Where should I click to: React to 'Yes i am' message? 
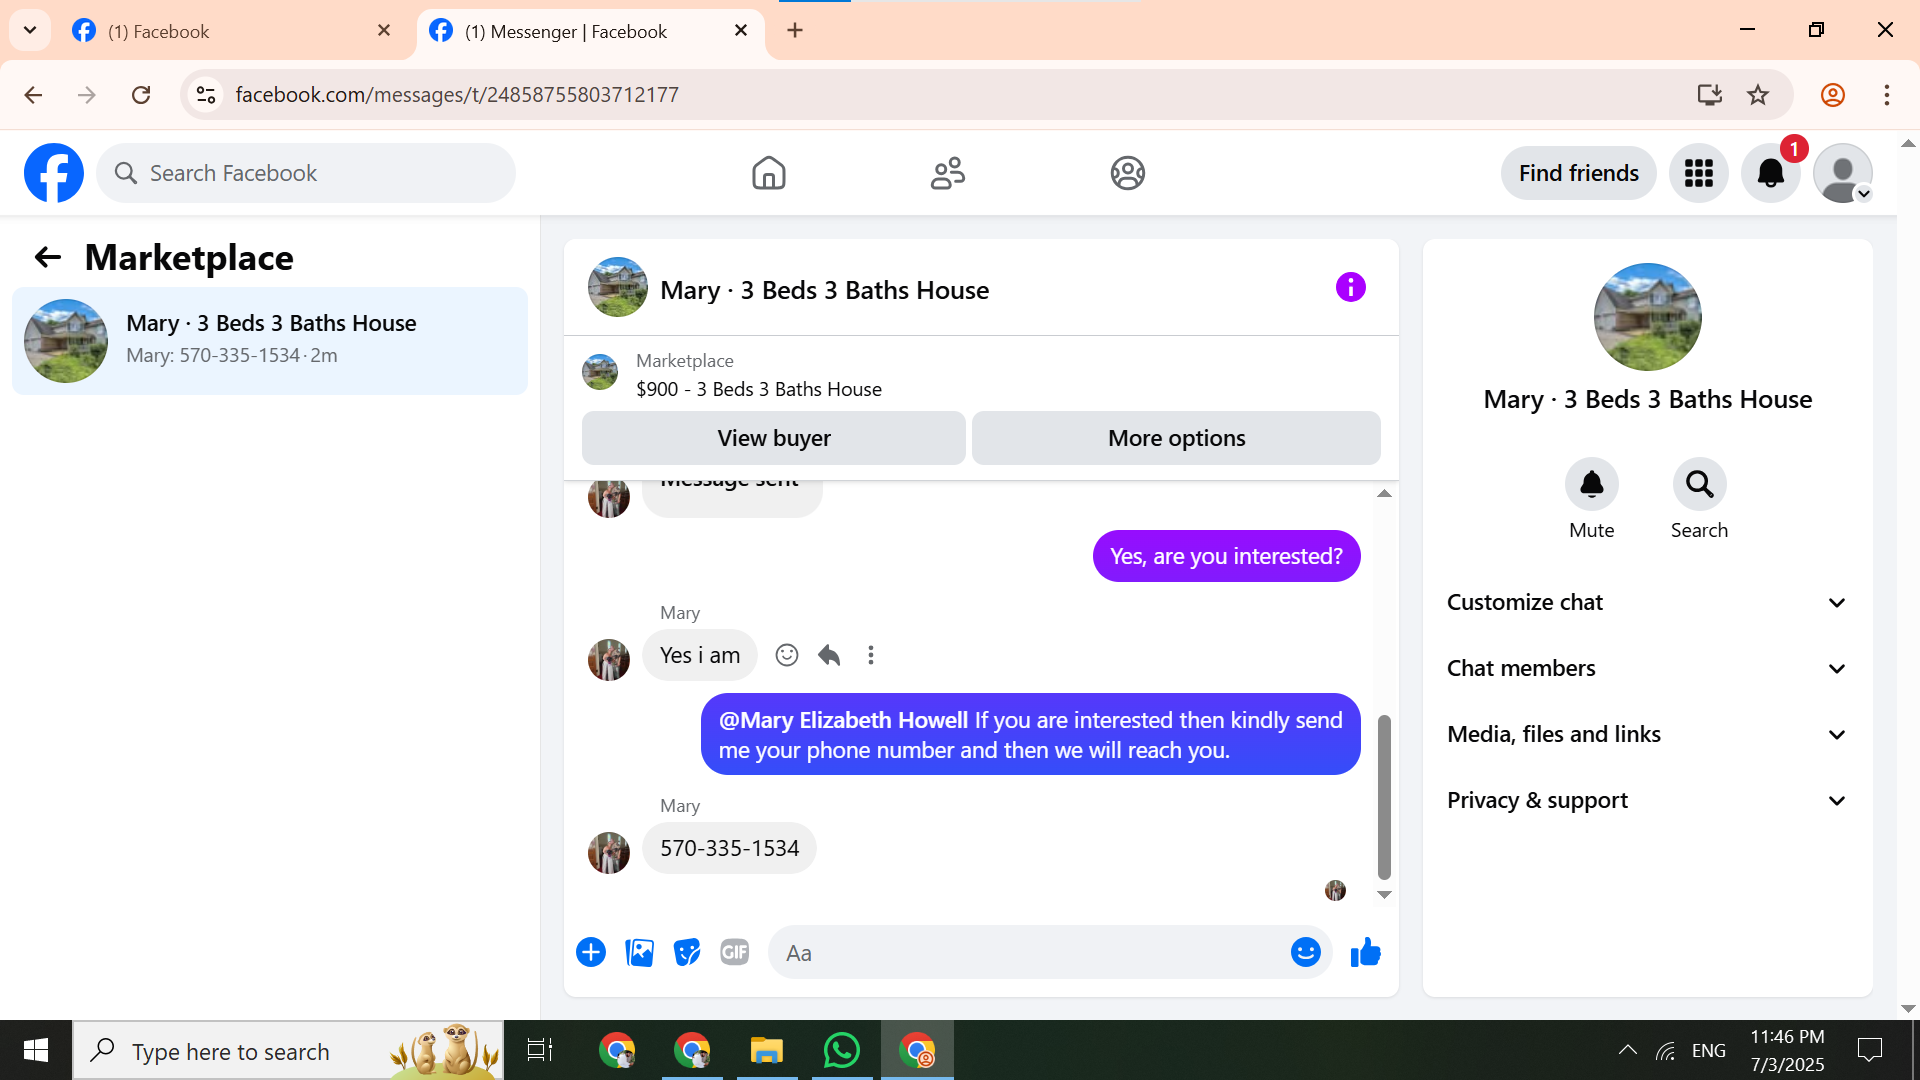point(787,655)
